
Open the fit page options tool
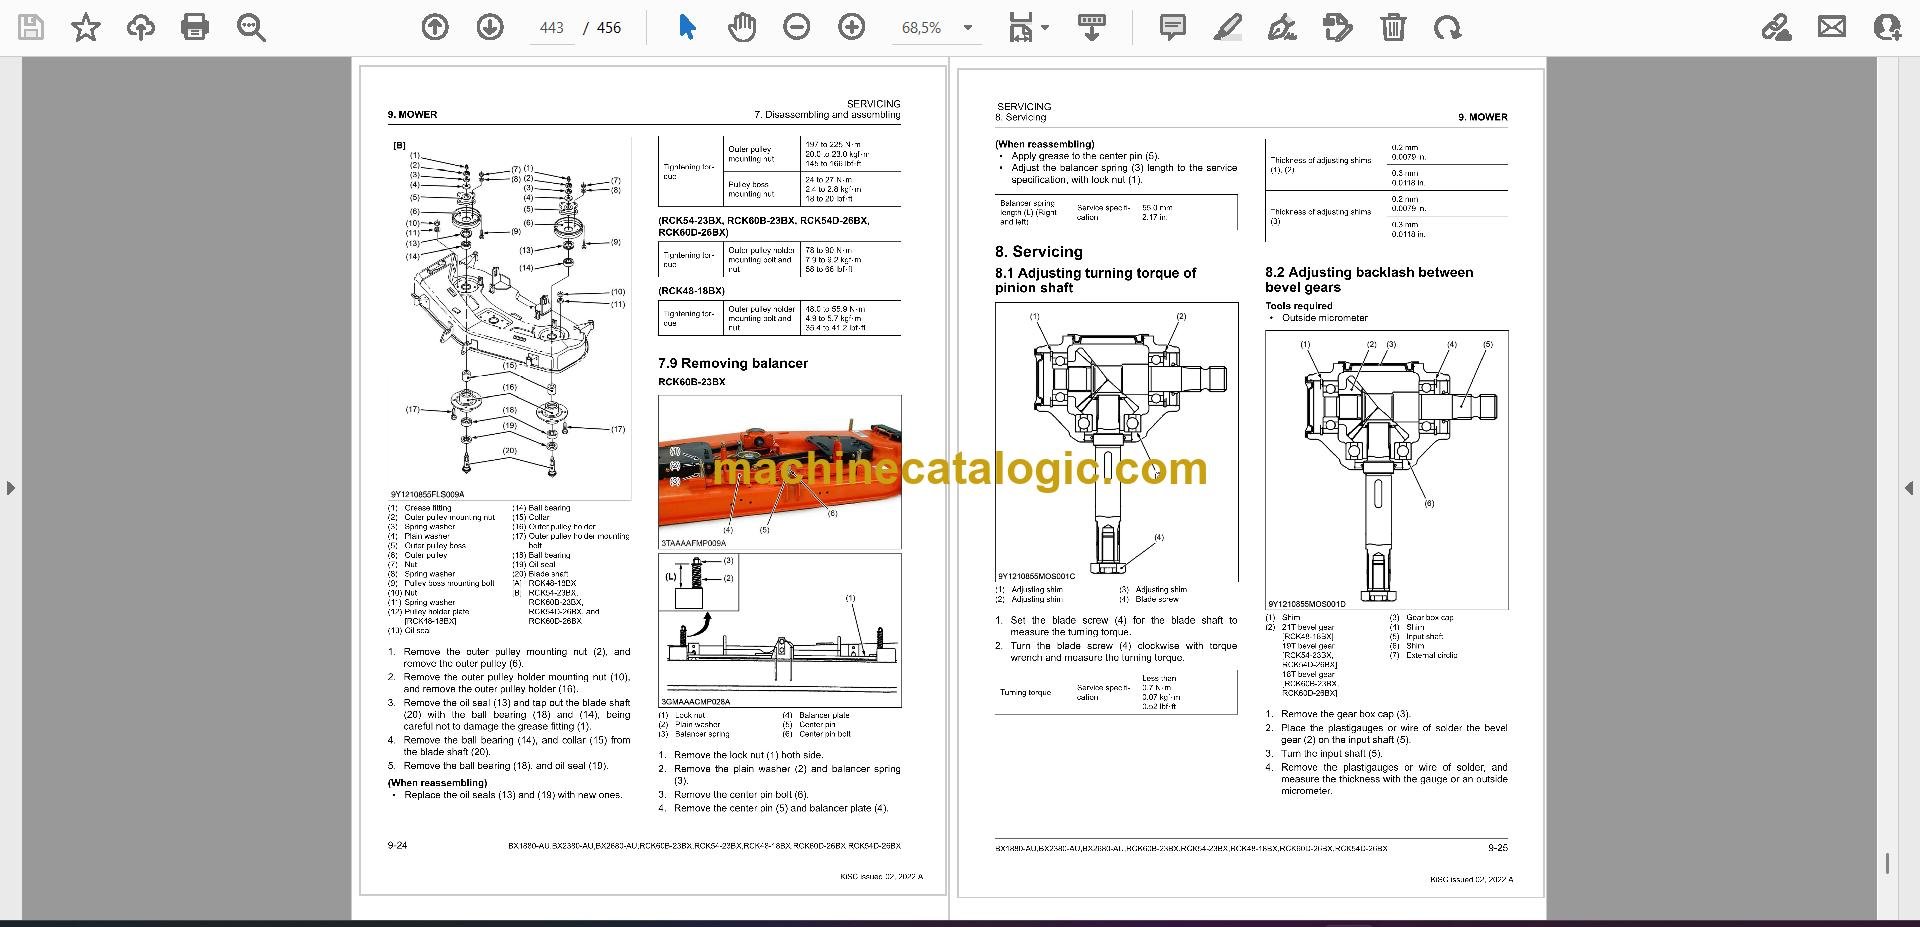coord(1020,27)
